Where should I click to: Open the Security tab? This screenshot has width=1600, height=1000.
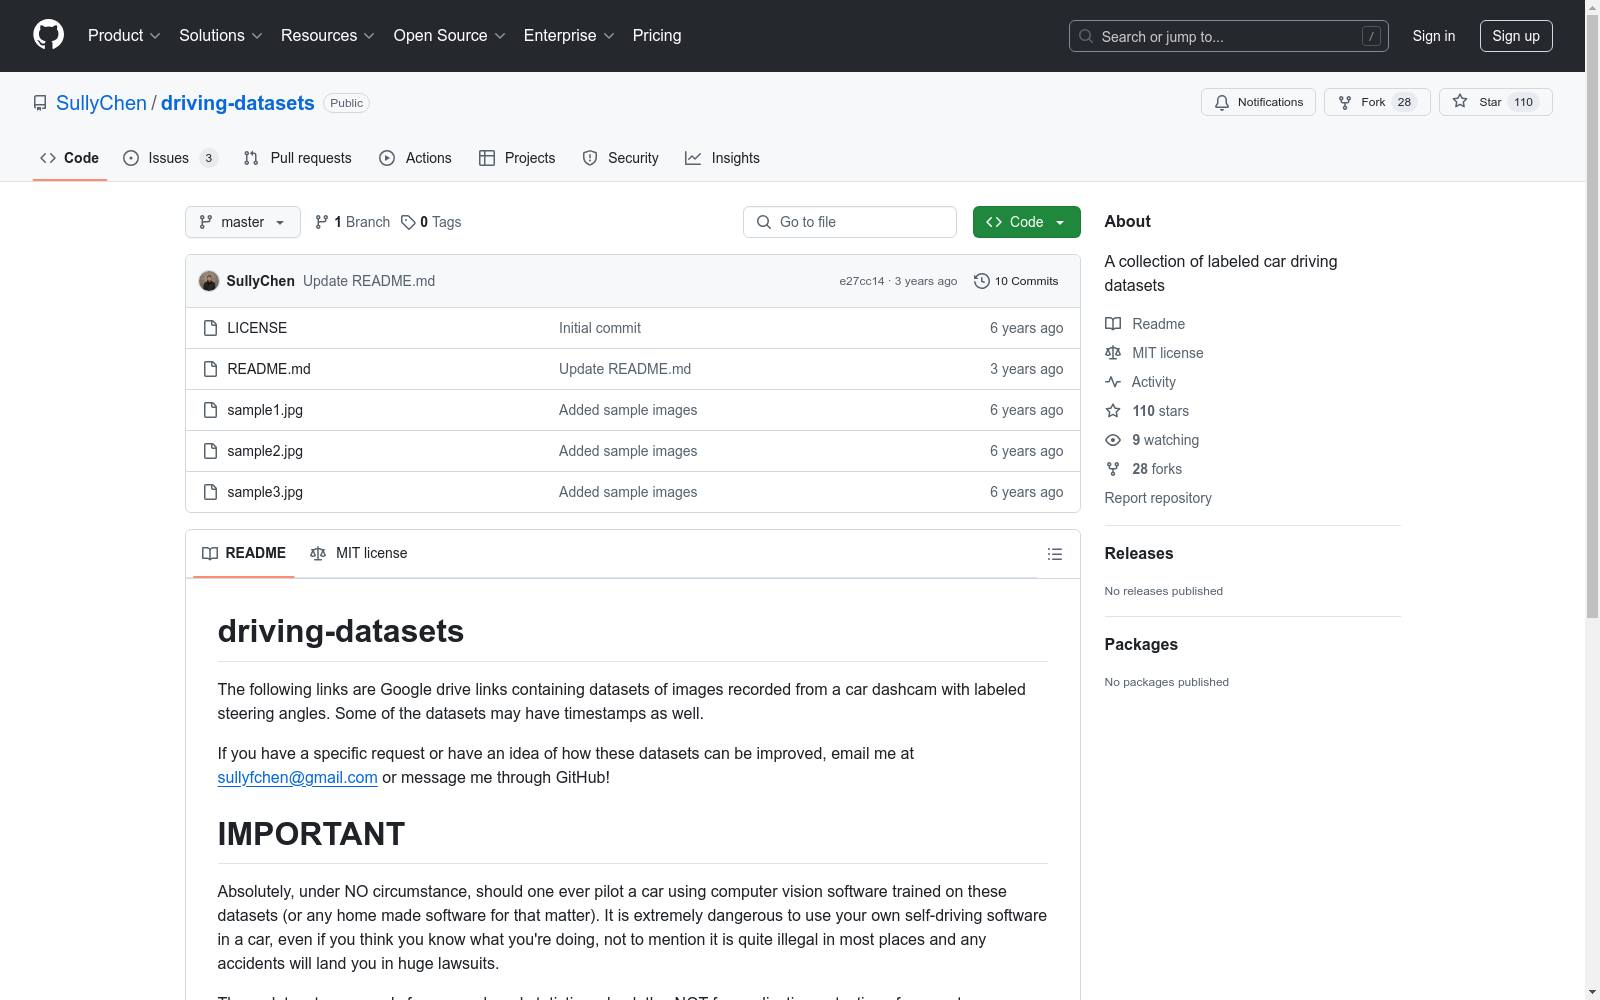[620, 158]
